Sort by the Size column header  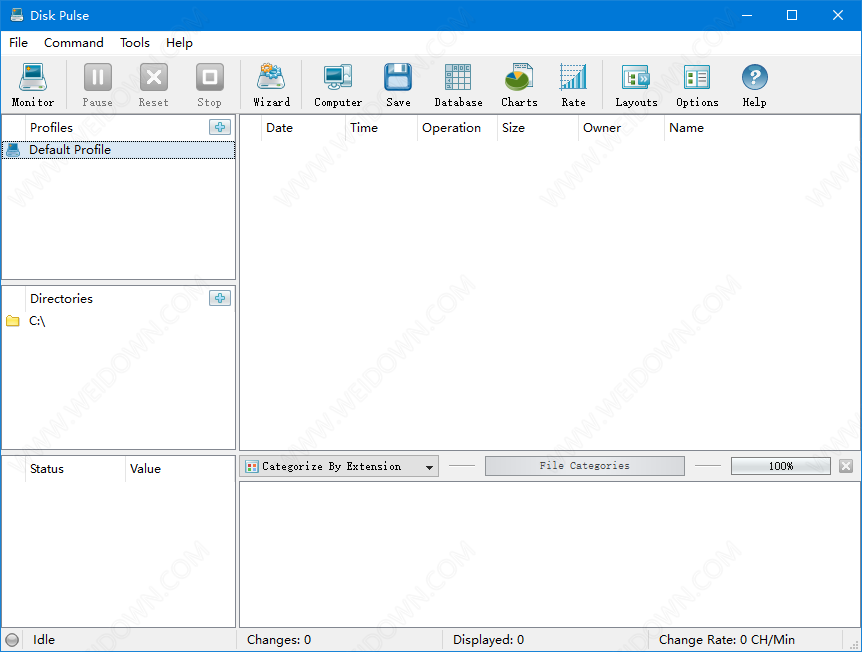(538, 128)
